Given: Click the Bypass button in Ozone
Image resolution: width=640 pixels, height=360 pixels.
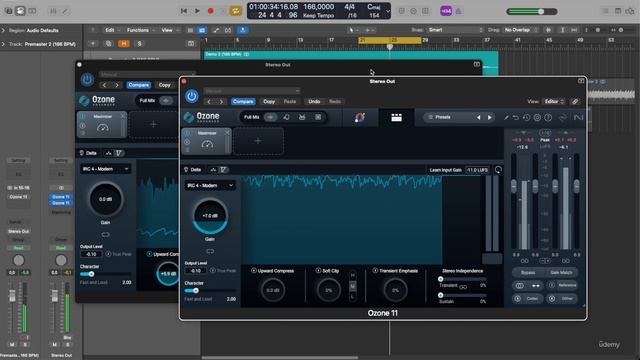Looking at the screenshot, I should [x=528, y=272].
